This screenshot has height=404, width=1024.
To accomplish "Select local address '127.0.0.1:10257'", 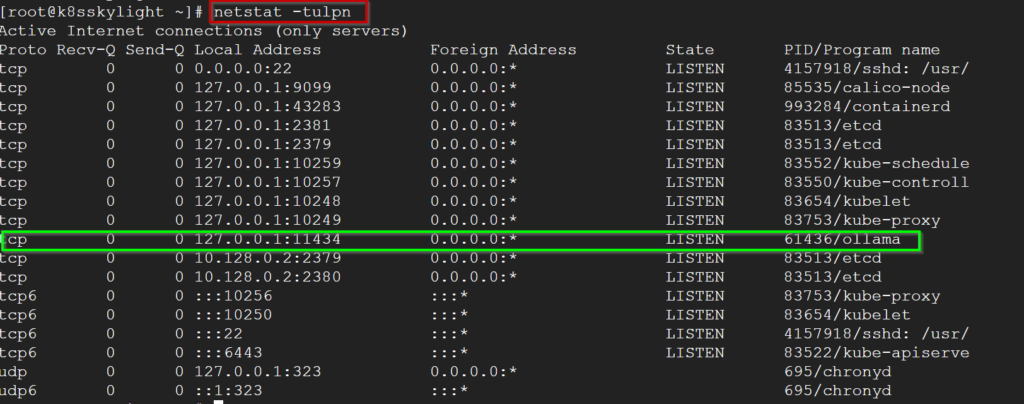I will (268, 182).
